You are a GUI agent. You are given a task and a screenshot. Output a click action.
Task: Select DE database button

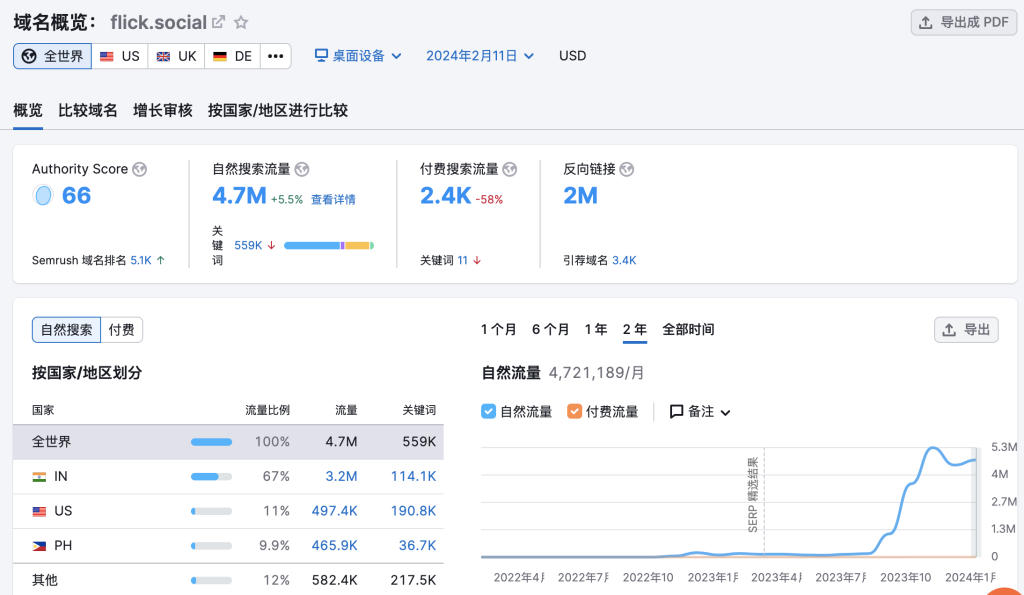click(x=232, y=56)
